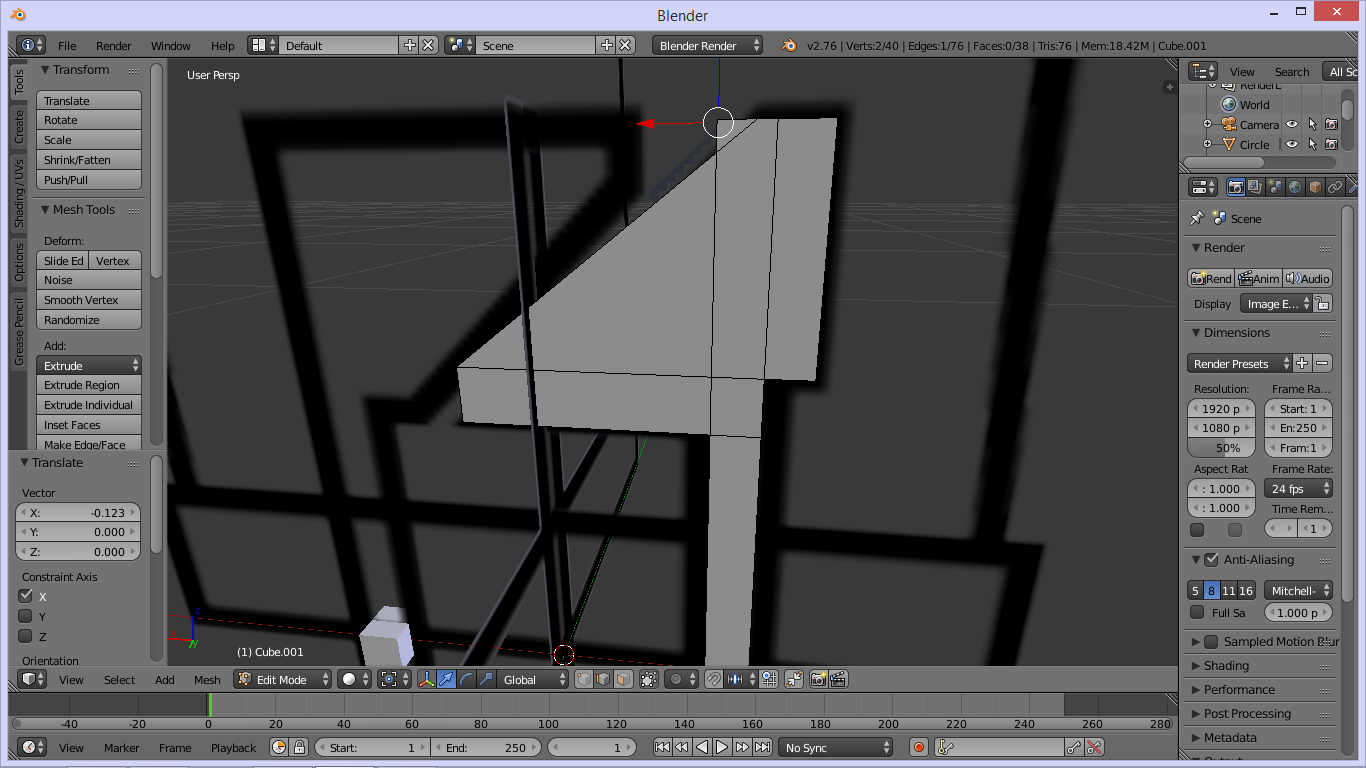Open the Mesh menu in 3D view header
Image resolution: width=1366 pixels, height=768 pixels.
[x=207, y=680]
